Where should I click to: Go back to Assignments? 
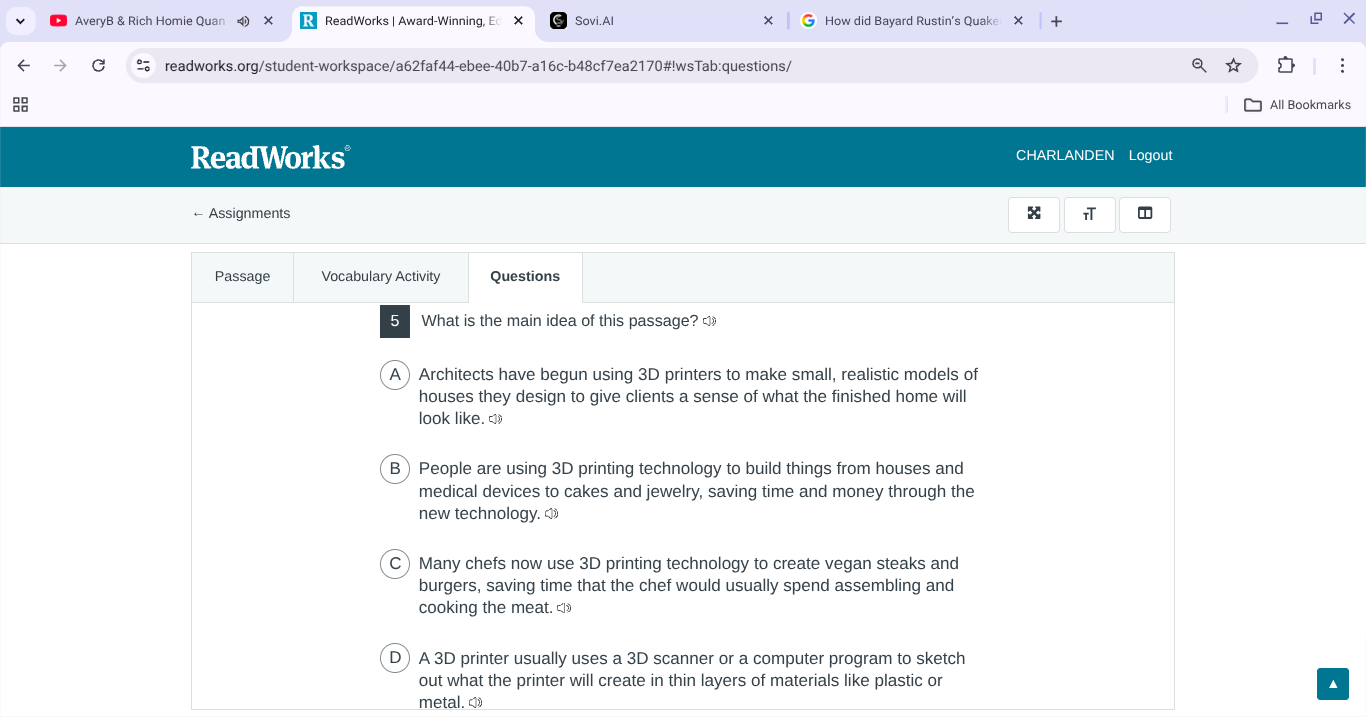tap(241, 213)
